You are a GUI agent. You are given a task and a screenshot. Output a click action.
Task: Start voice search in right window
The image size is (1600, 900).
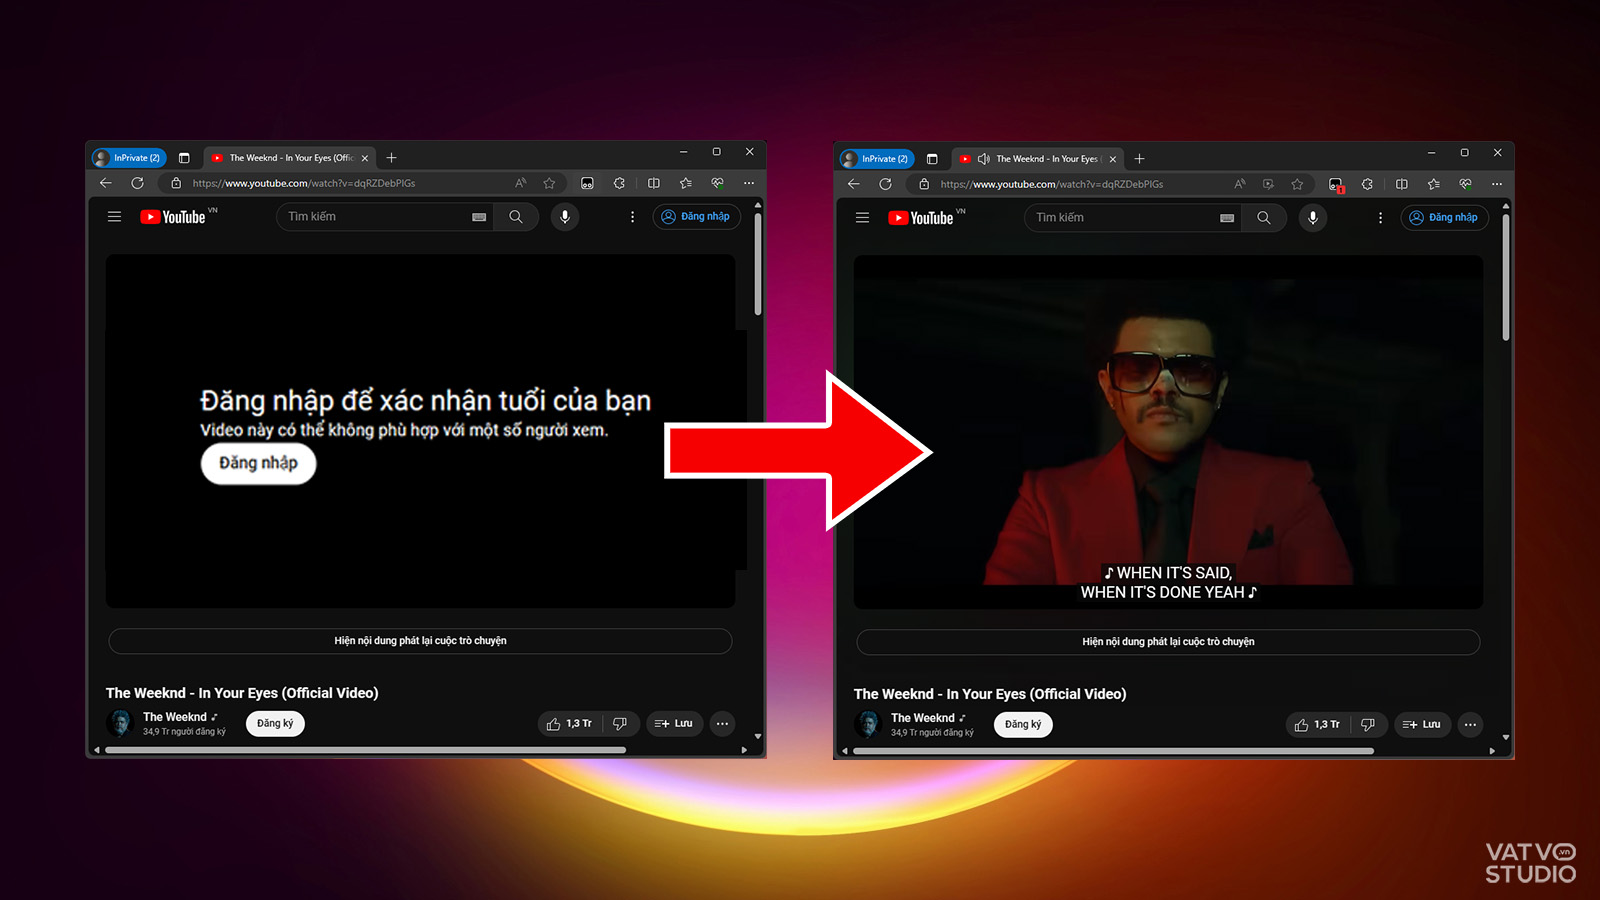pyautogui.click(x=1313, y=217)
